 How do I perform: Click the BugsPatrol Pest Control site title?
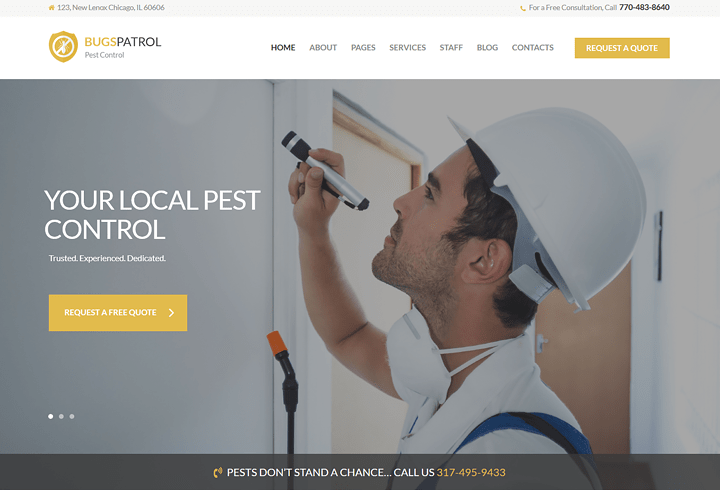[123, 47]
